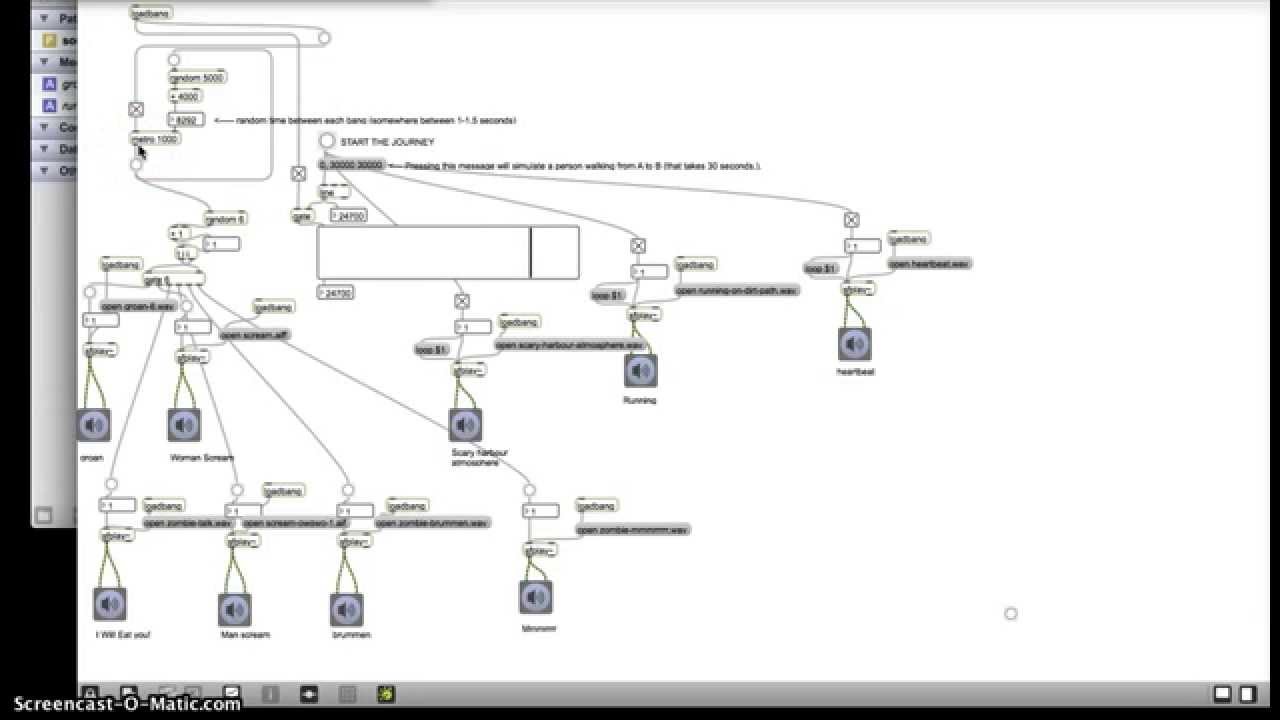Screen dimensions: 1280x720
Task: Click the 'gate 6' object
Action: pyautogui.click(x=174, y=279)
